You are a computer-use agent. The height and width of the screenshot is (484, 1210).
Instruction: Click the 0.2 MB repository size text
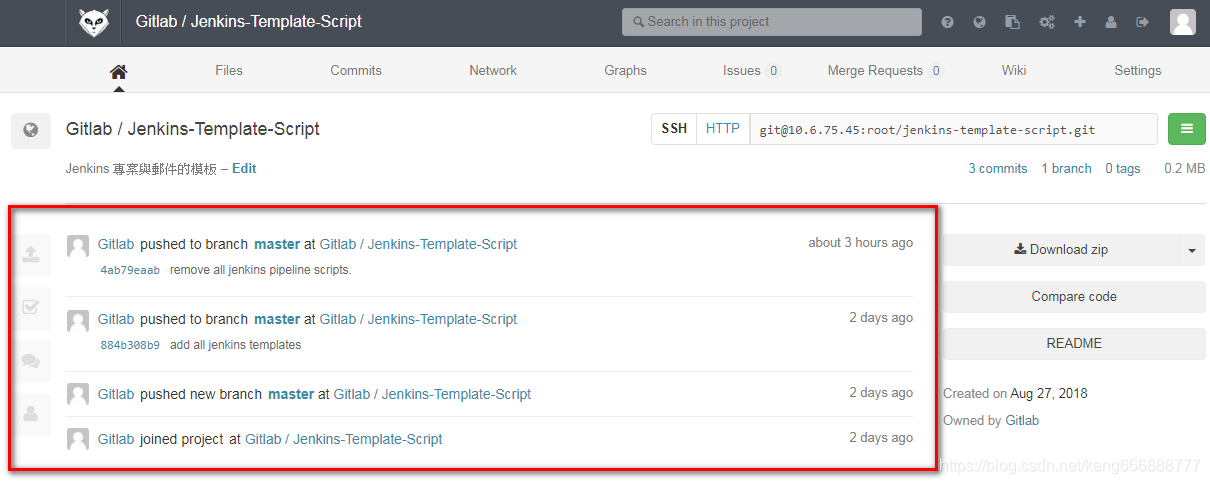pyautogui.click(x=1185, y=169)
